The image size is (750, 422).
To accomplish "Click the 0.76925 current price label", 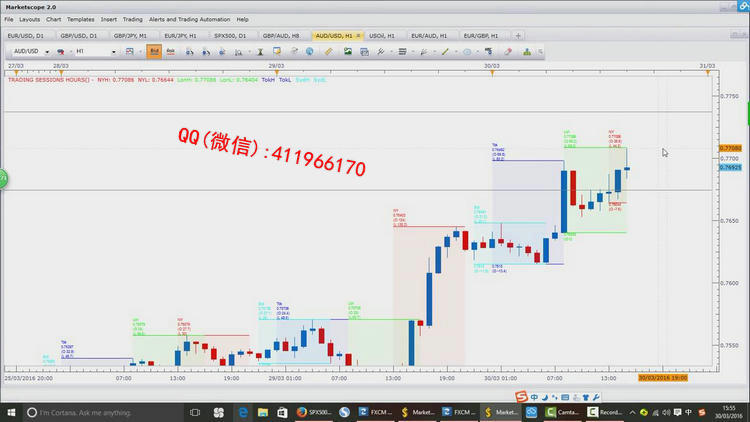I will [730, 167].
